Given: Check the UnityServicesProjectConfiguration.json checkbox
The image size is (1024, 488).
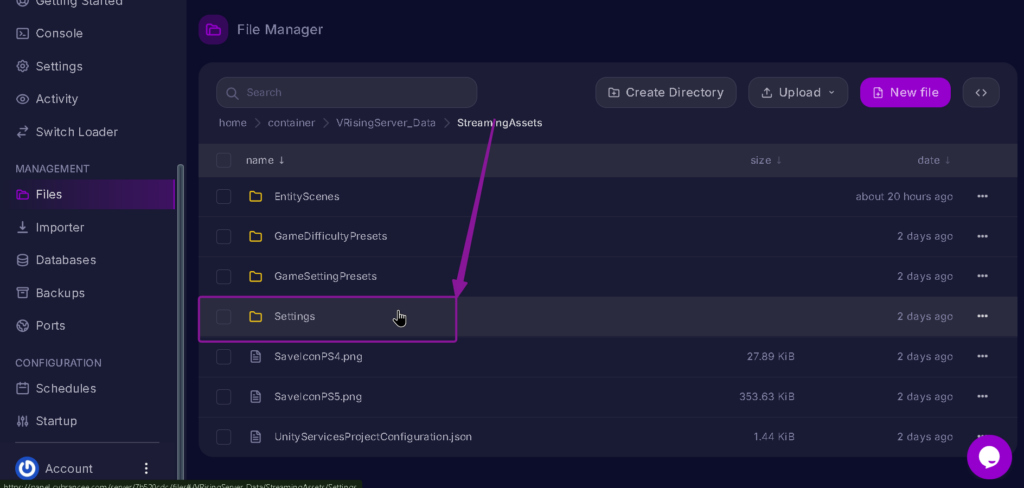Looking at the screenshot, I should tap(223, 436).
